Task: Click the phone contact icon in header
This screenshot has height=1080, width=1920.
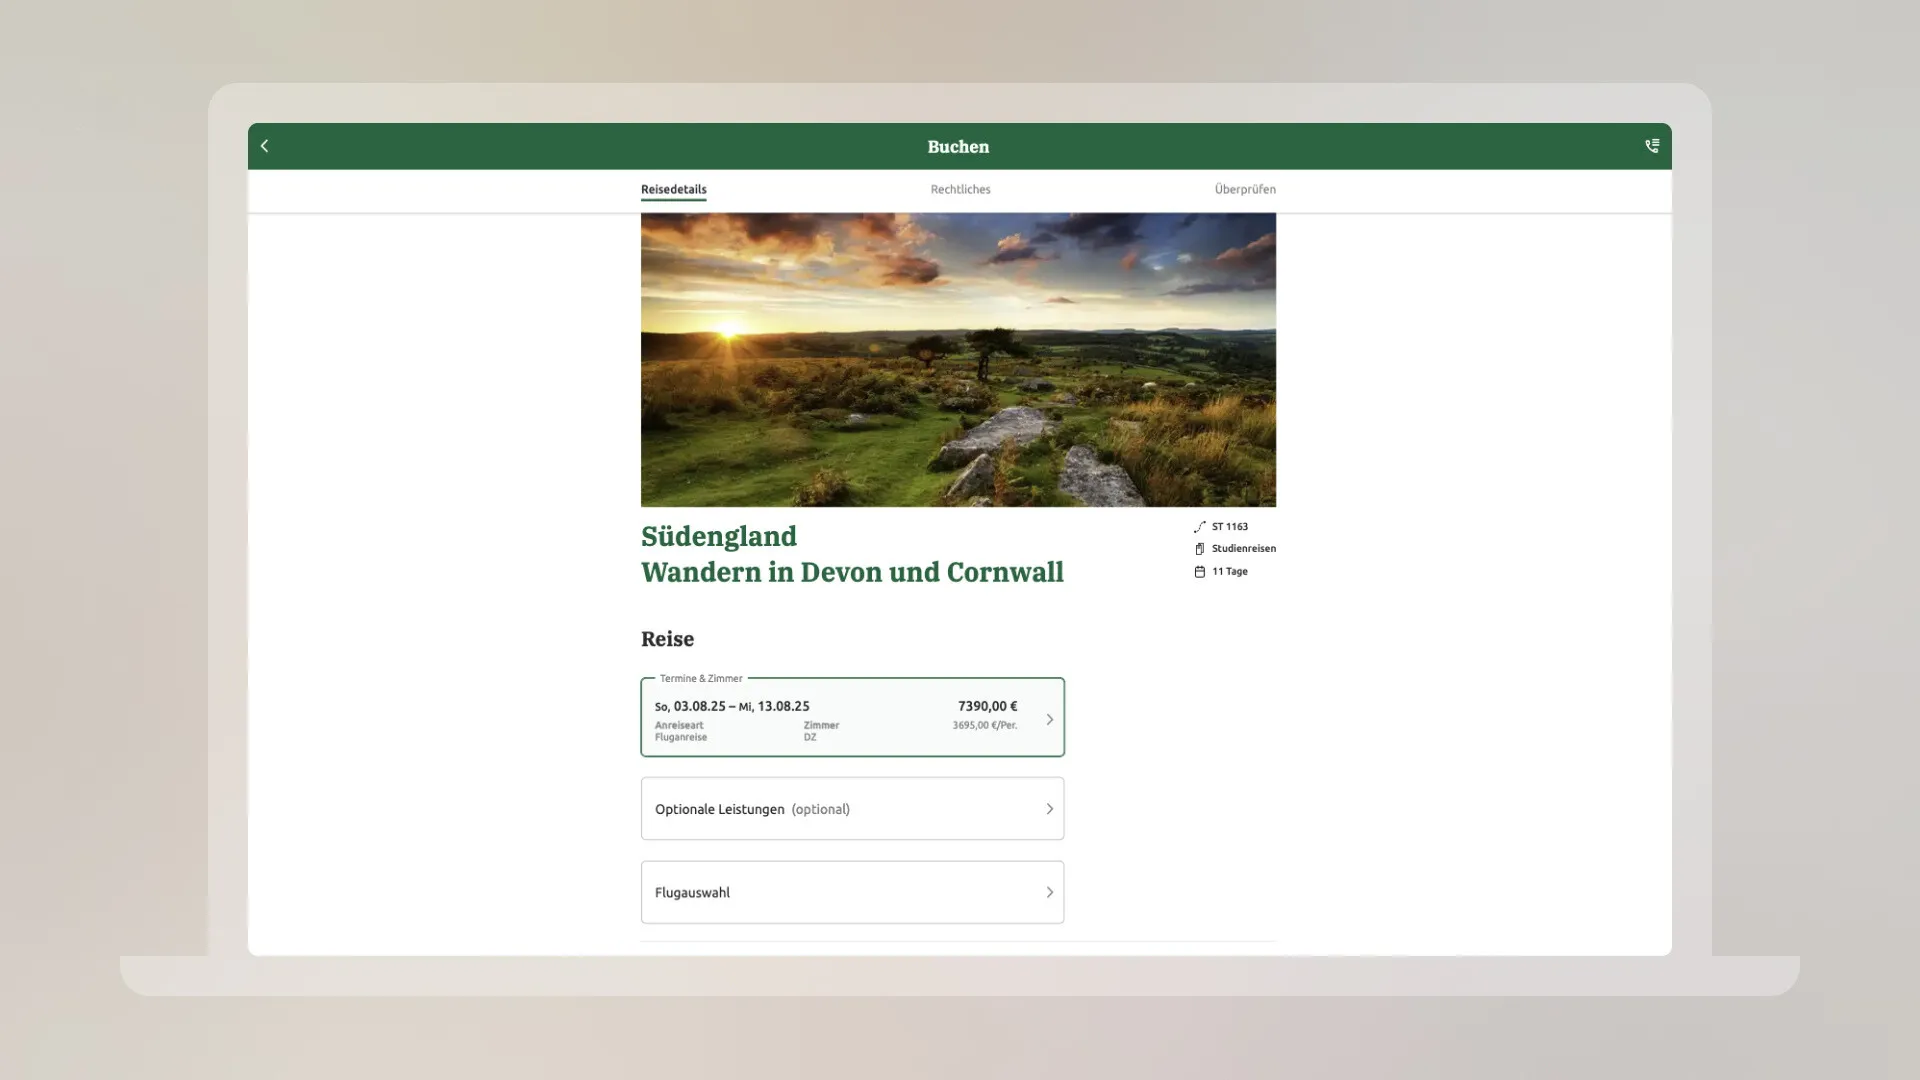Action: pos(1652,146)
